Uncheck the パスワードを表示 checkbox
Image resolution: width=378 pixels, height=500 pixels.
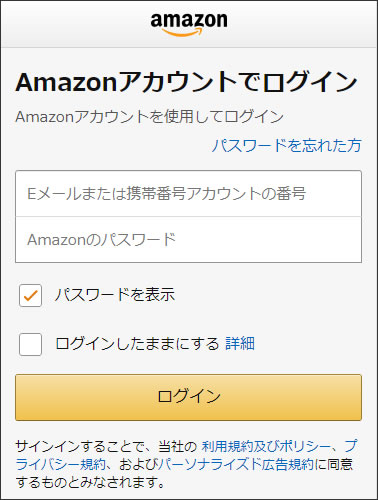(30, 295)
